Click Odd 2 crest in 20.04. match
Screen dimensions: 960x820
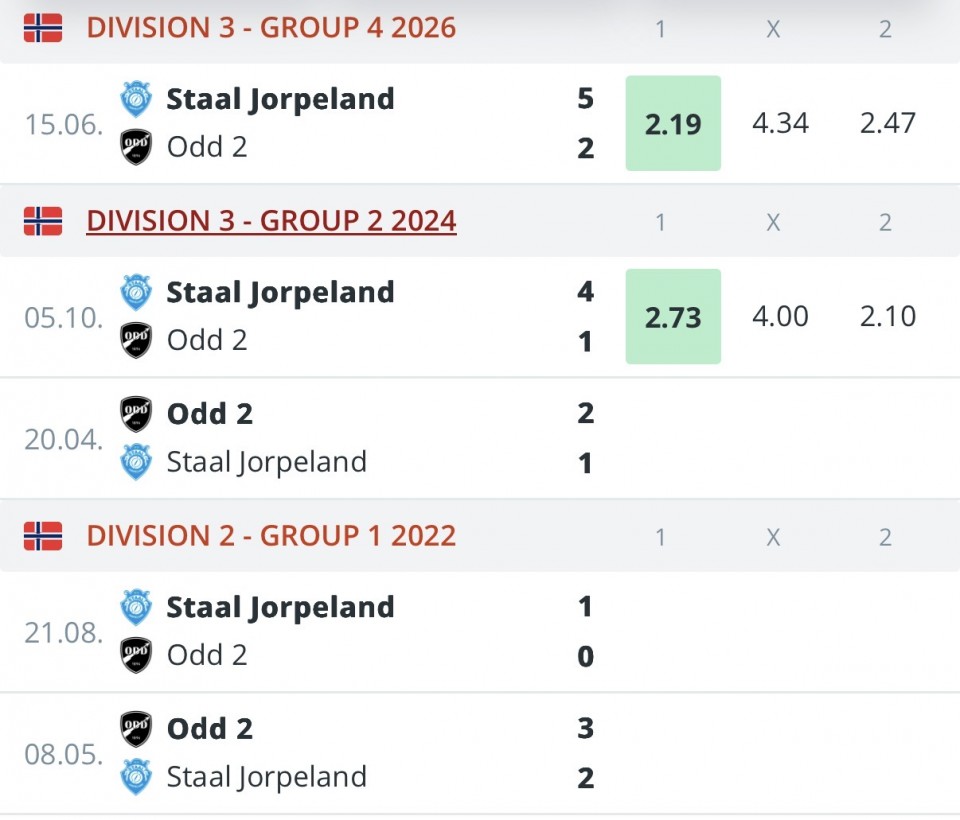coord(136,414)
